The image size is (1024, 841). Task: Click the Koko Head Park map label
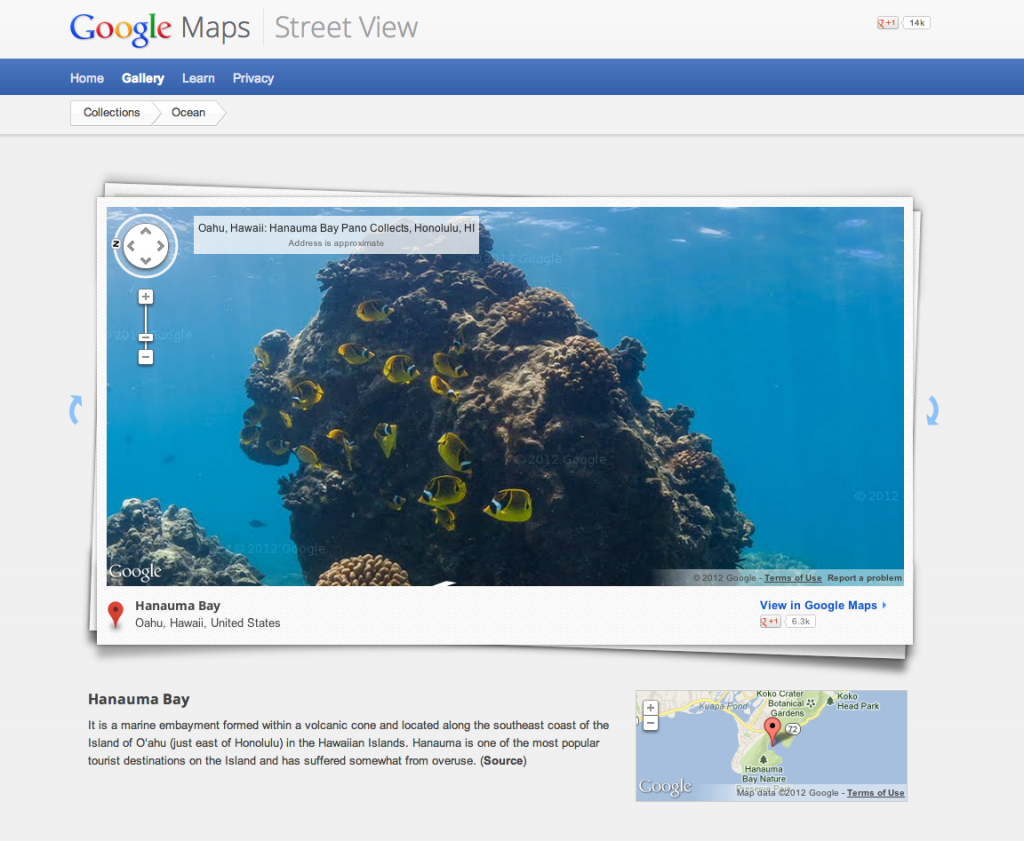point(858,701)
